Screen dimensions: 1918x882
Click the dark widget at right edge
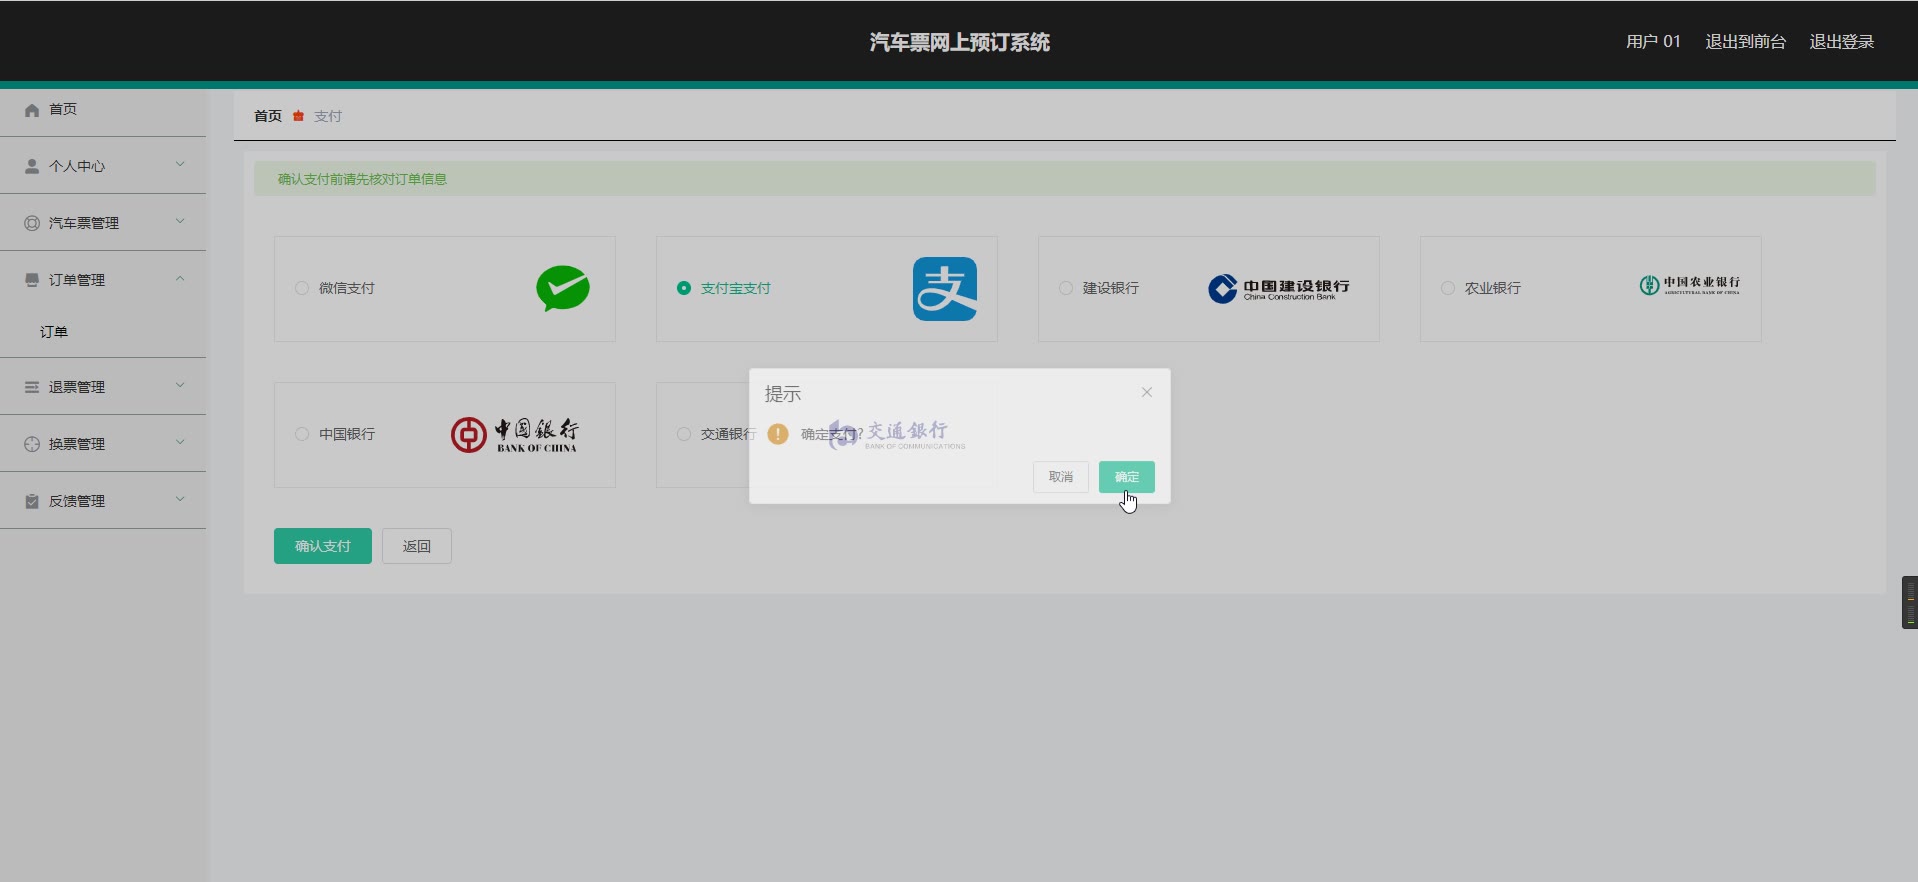click(x=1910, y=602)
